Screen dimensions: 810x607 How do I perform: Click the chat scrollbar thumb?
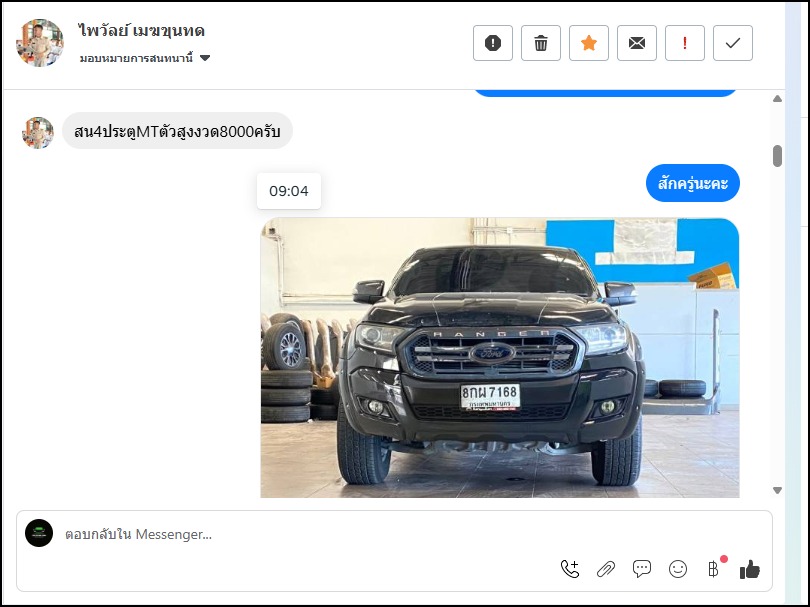pos(777,156)
